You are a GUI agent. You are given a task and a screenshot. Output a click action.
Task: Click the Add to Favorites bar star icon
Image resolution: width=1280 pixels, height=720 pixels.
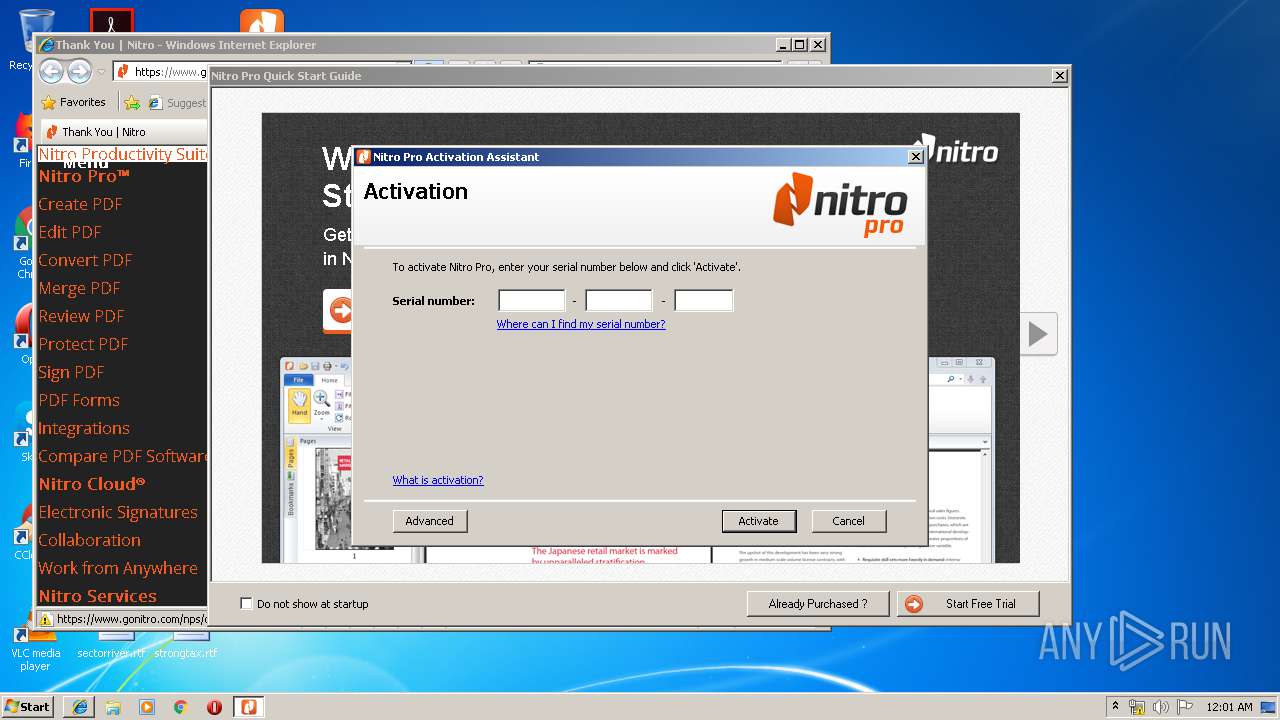pos(131,102)
